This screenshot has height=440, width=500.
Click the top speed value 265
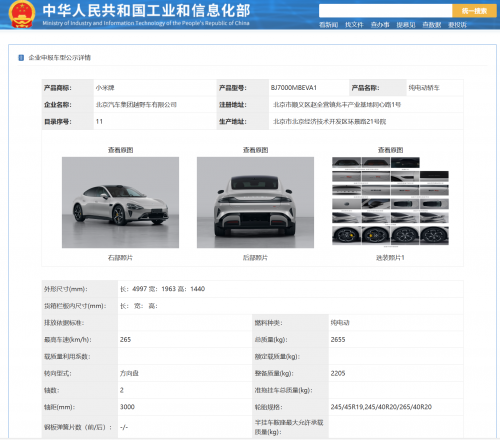pos(125,339)
